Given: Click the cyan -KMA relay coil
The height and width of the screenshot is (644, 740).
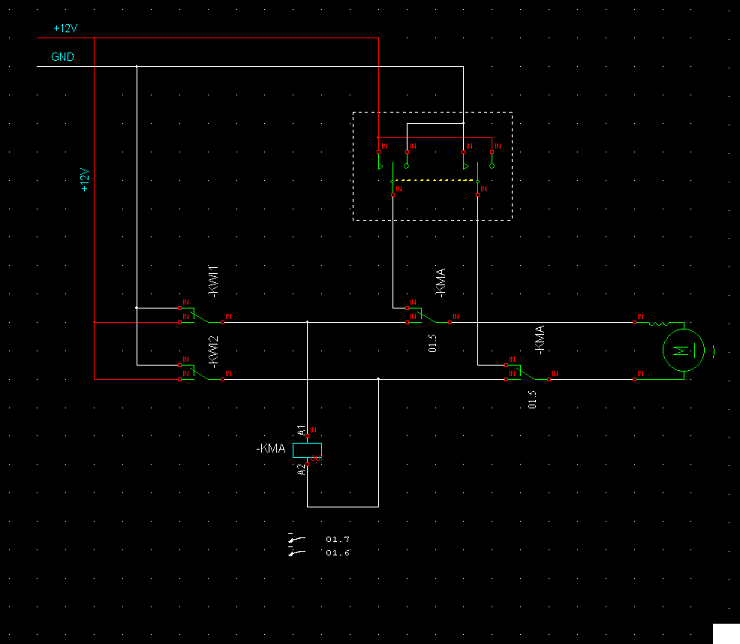Looking at the screenshot, I should click(313, 449).
